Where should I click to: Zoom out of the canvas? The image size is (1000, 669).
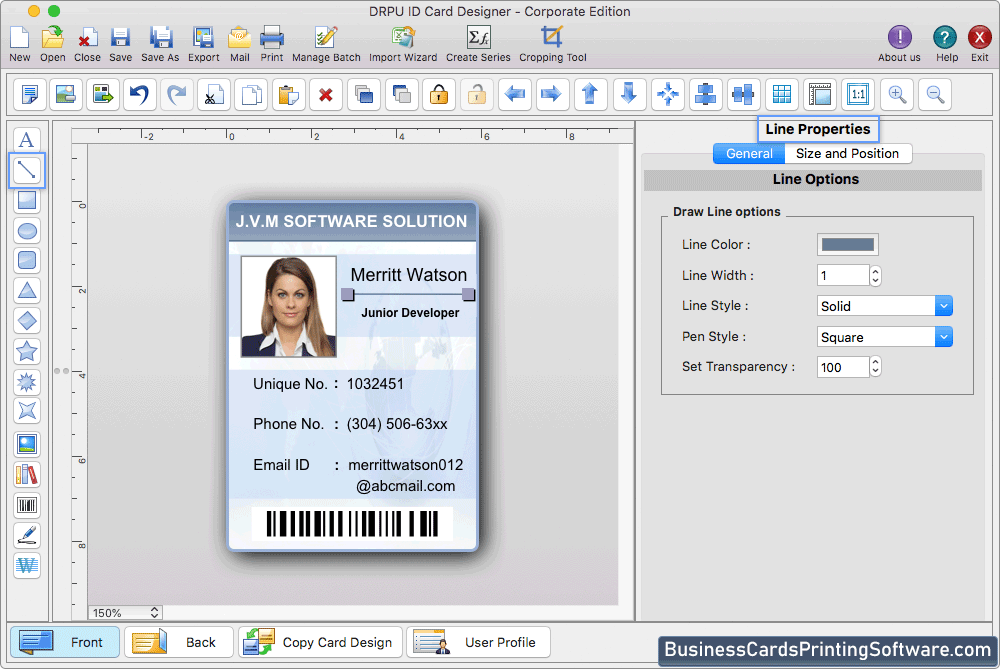click(x=936, y=95)
